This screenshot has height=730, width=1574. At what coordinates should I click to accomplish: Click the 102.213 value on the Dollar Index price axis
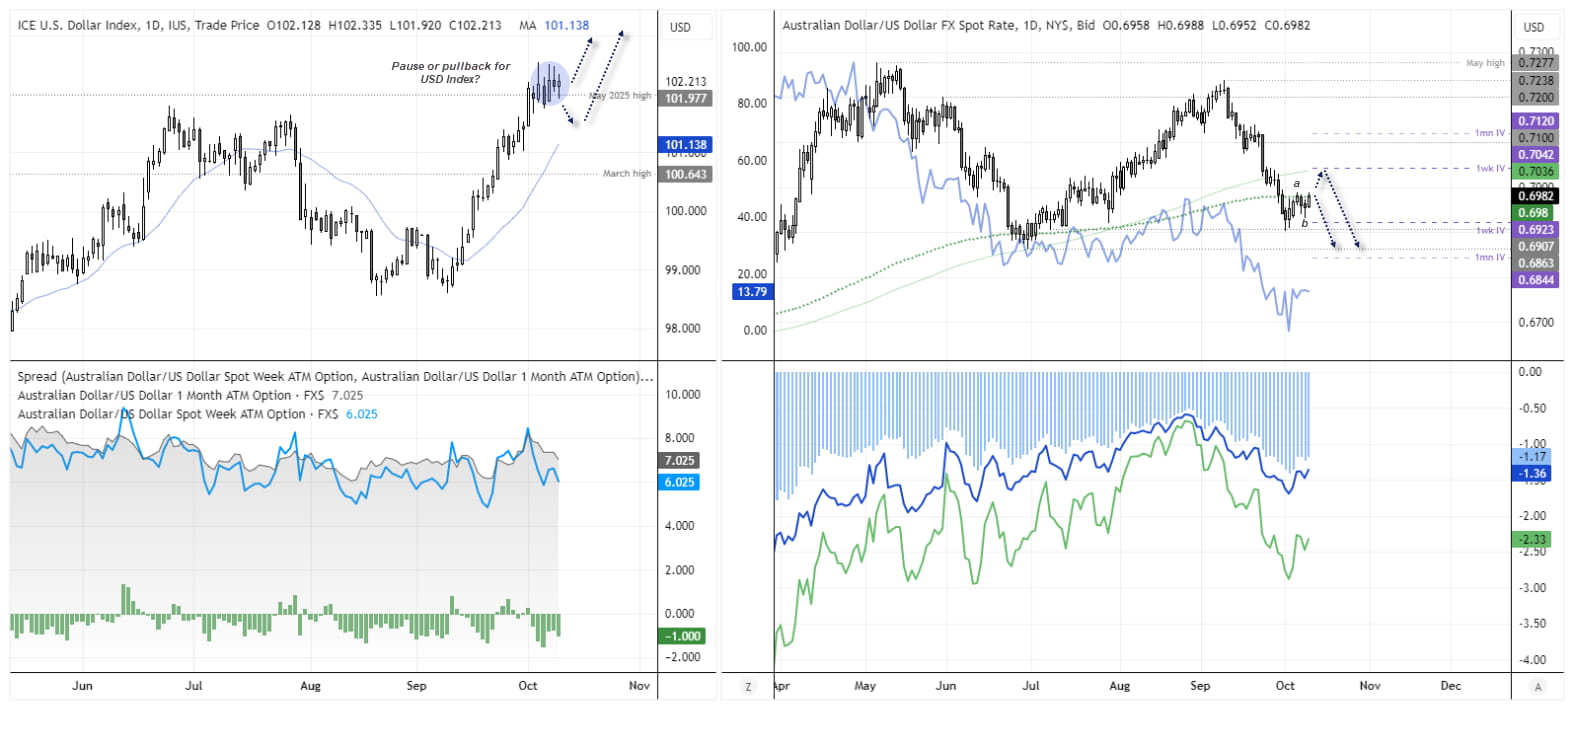pyautogui.click(x=686, y=82)
